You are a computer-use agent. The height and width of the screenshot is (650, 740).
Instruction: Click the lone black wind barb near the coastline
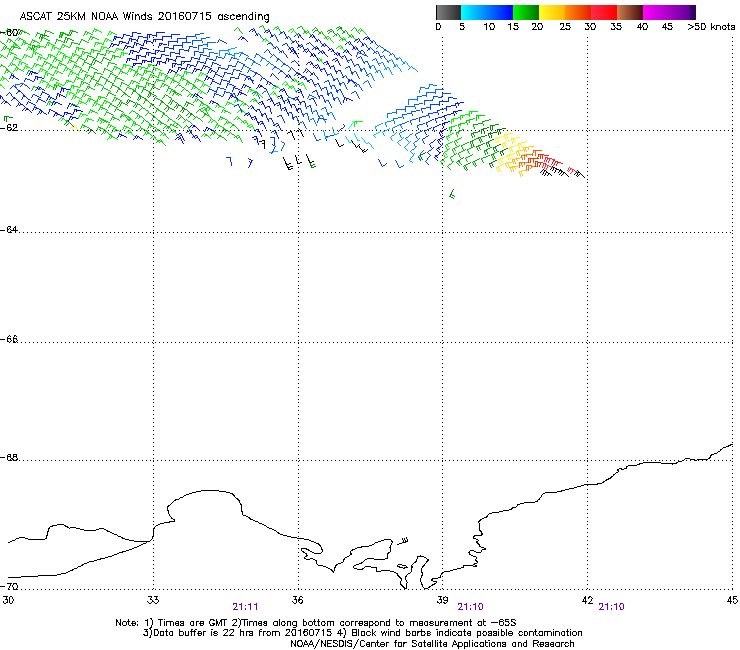point(403,541)
